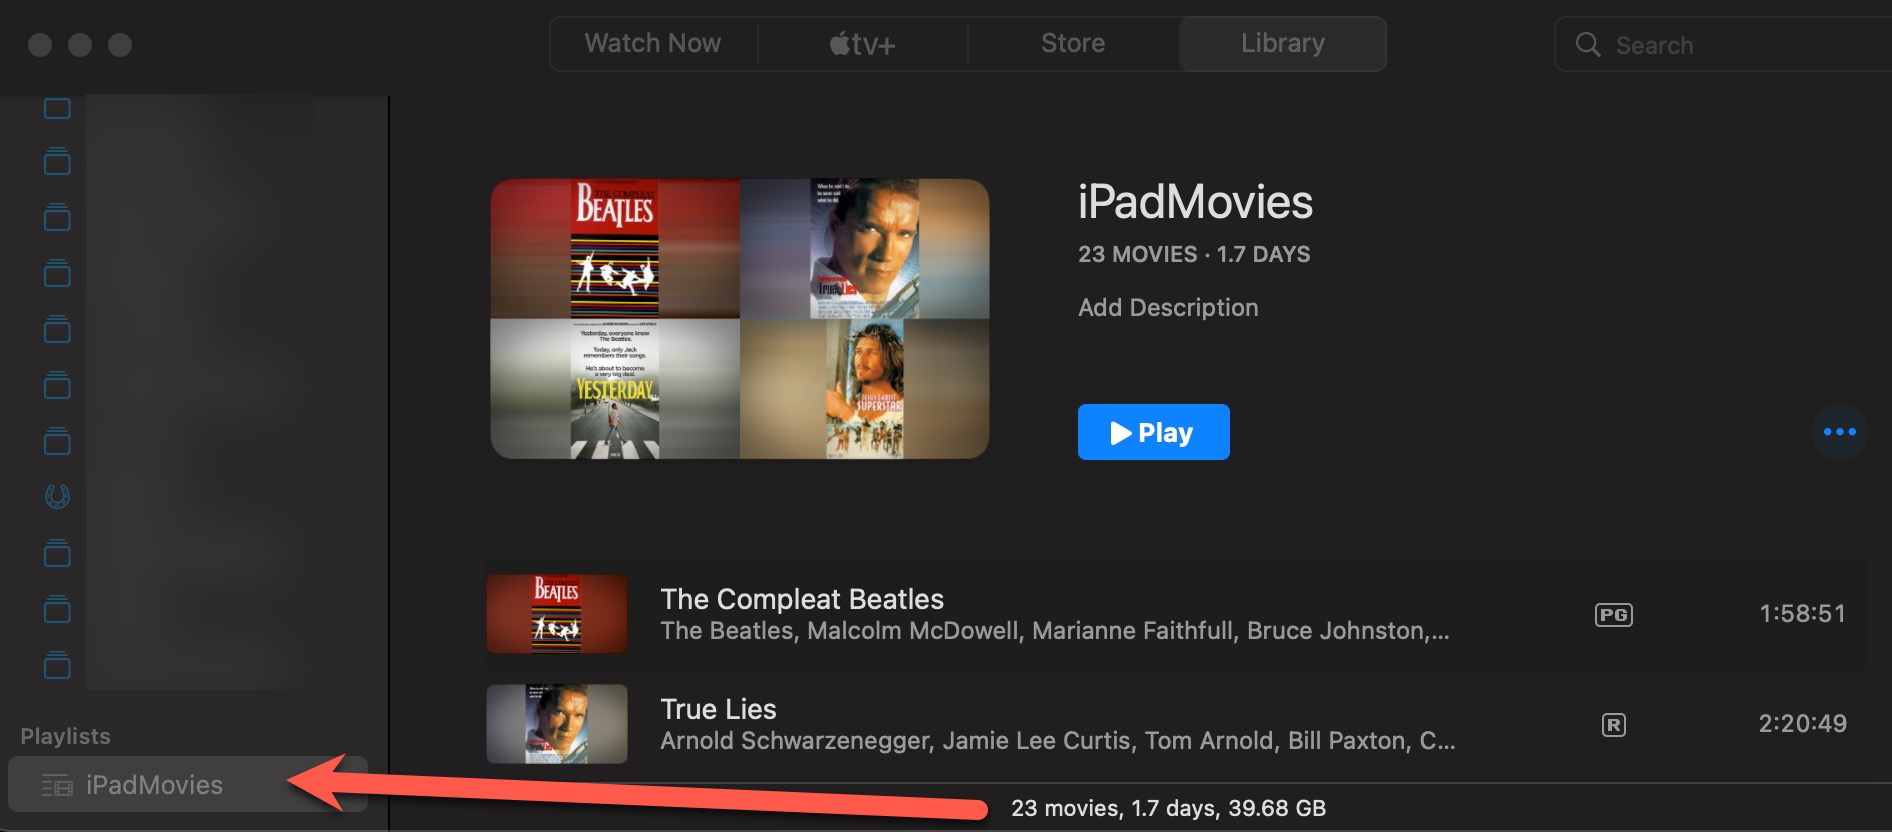Switch to the Apple TV+ tab
The image size is (1892, 832).
[863, 44]
